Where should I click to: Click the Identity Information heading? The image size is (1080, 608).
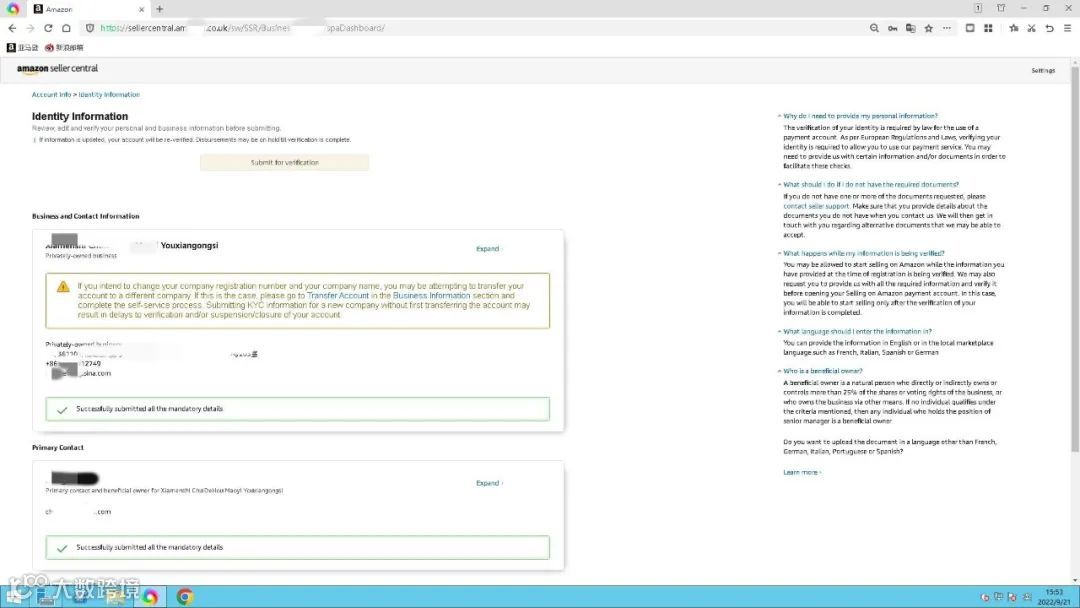coord(80,116)
